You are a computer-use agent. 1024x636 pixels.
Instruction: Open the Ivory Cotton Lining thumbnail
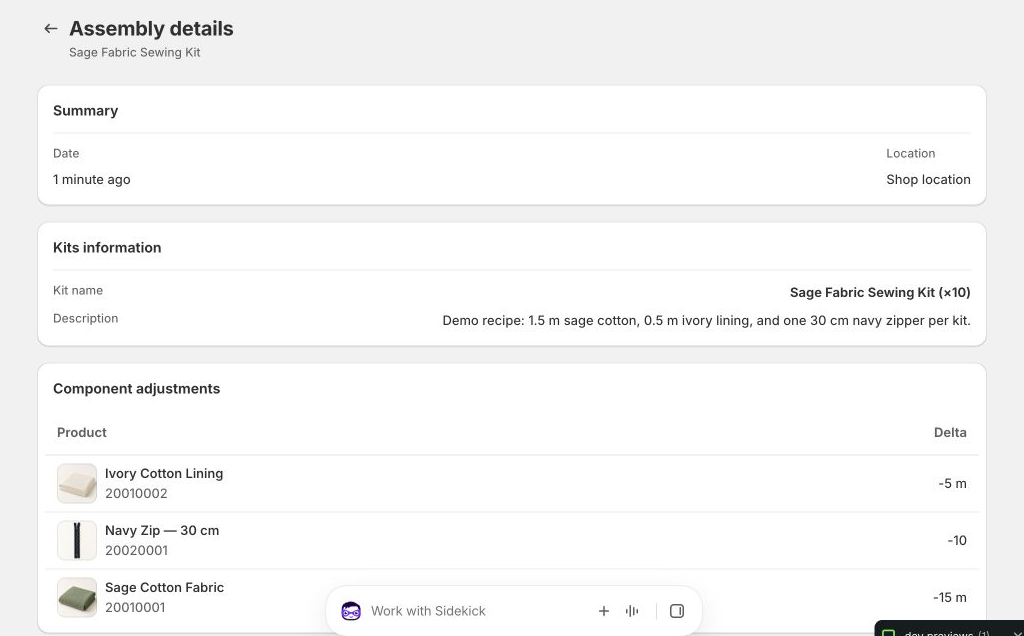(77, 484)
